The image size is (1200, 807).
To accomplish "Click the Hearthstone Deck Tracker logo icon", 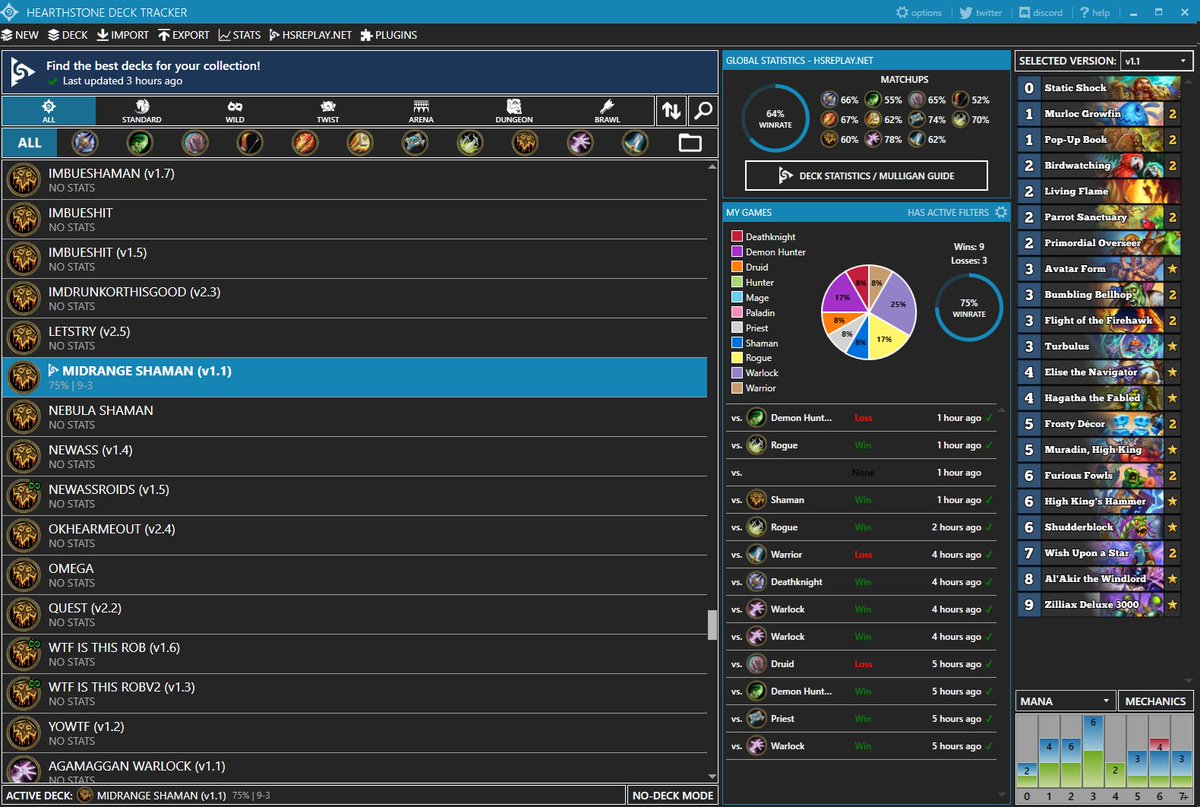I will [10, 12].
